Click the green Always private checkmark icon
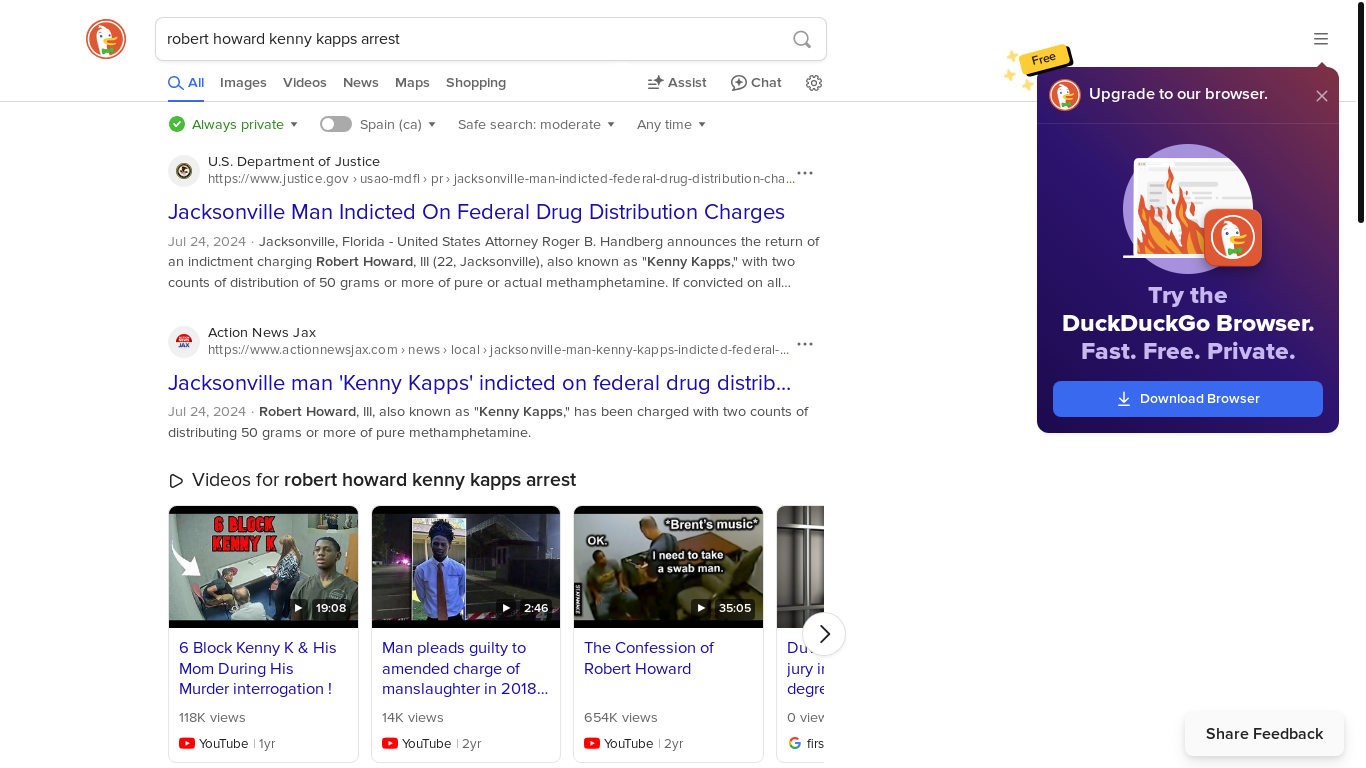The width and height of the screenshot is (1366, 768). click(x=177, y=124)
